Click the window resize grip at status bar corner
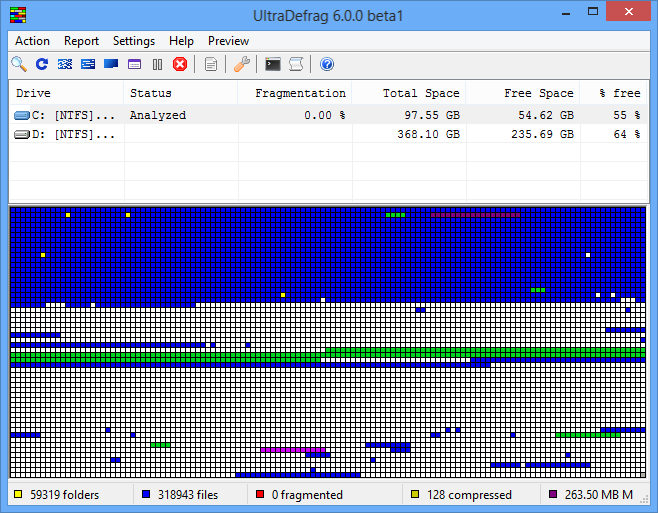Image resolution: width=658 pixels, height=513 pixels. pos(644,499)
